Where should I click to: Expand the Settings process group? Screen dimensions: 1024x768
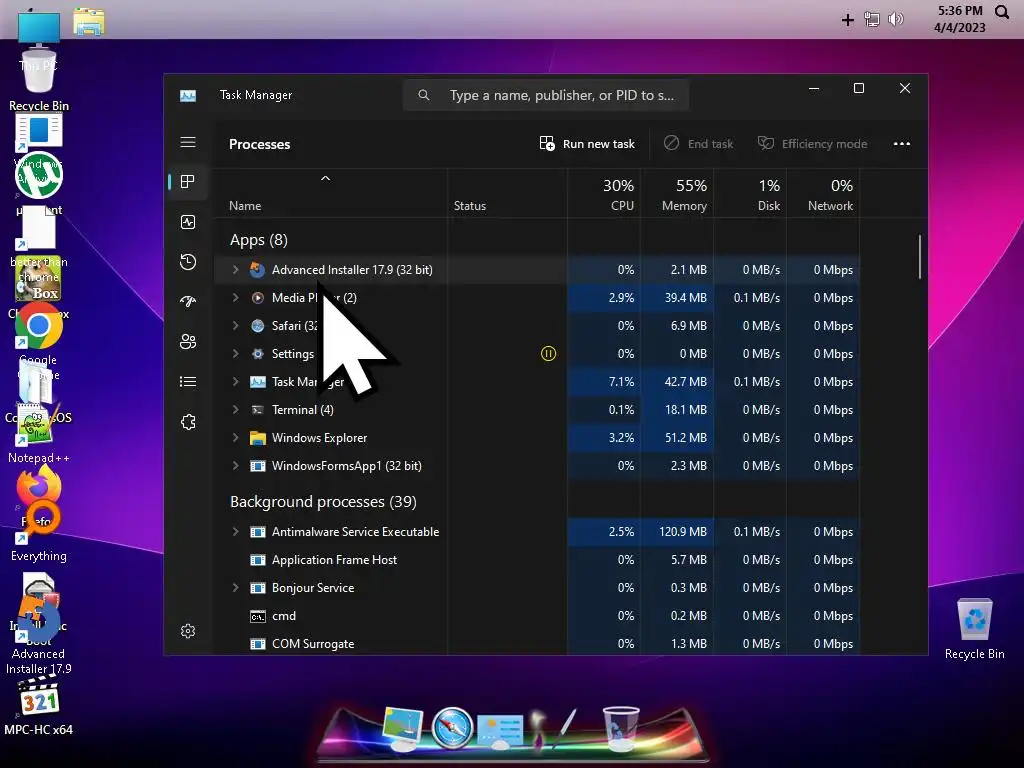pos(236,354)
